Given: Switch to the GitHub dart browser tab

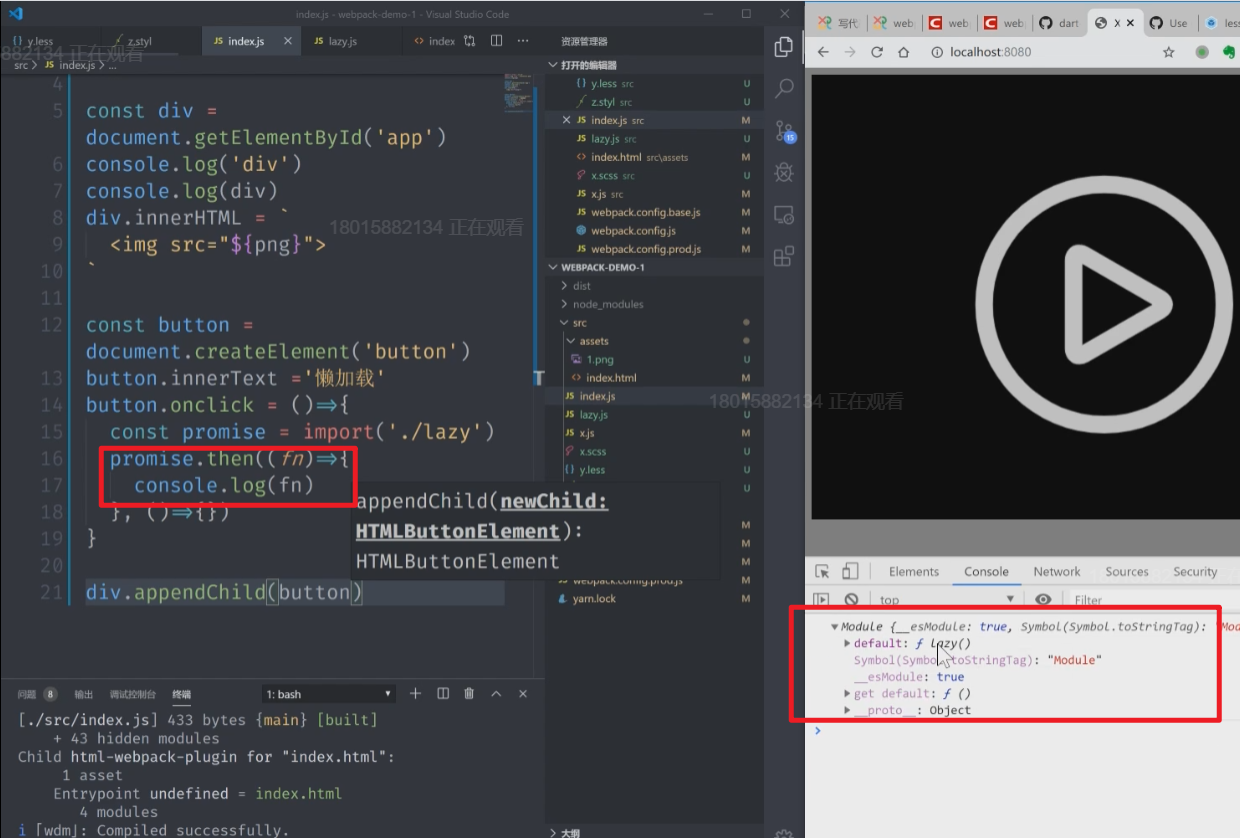Looking at the screenshot, I should (x=1060, y=23).
